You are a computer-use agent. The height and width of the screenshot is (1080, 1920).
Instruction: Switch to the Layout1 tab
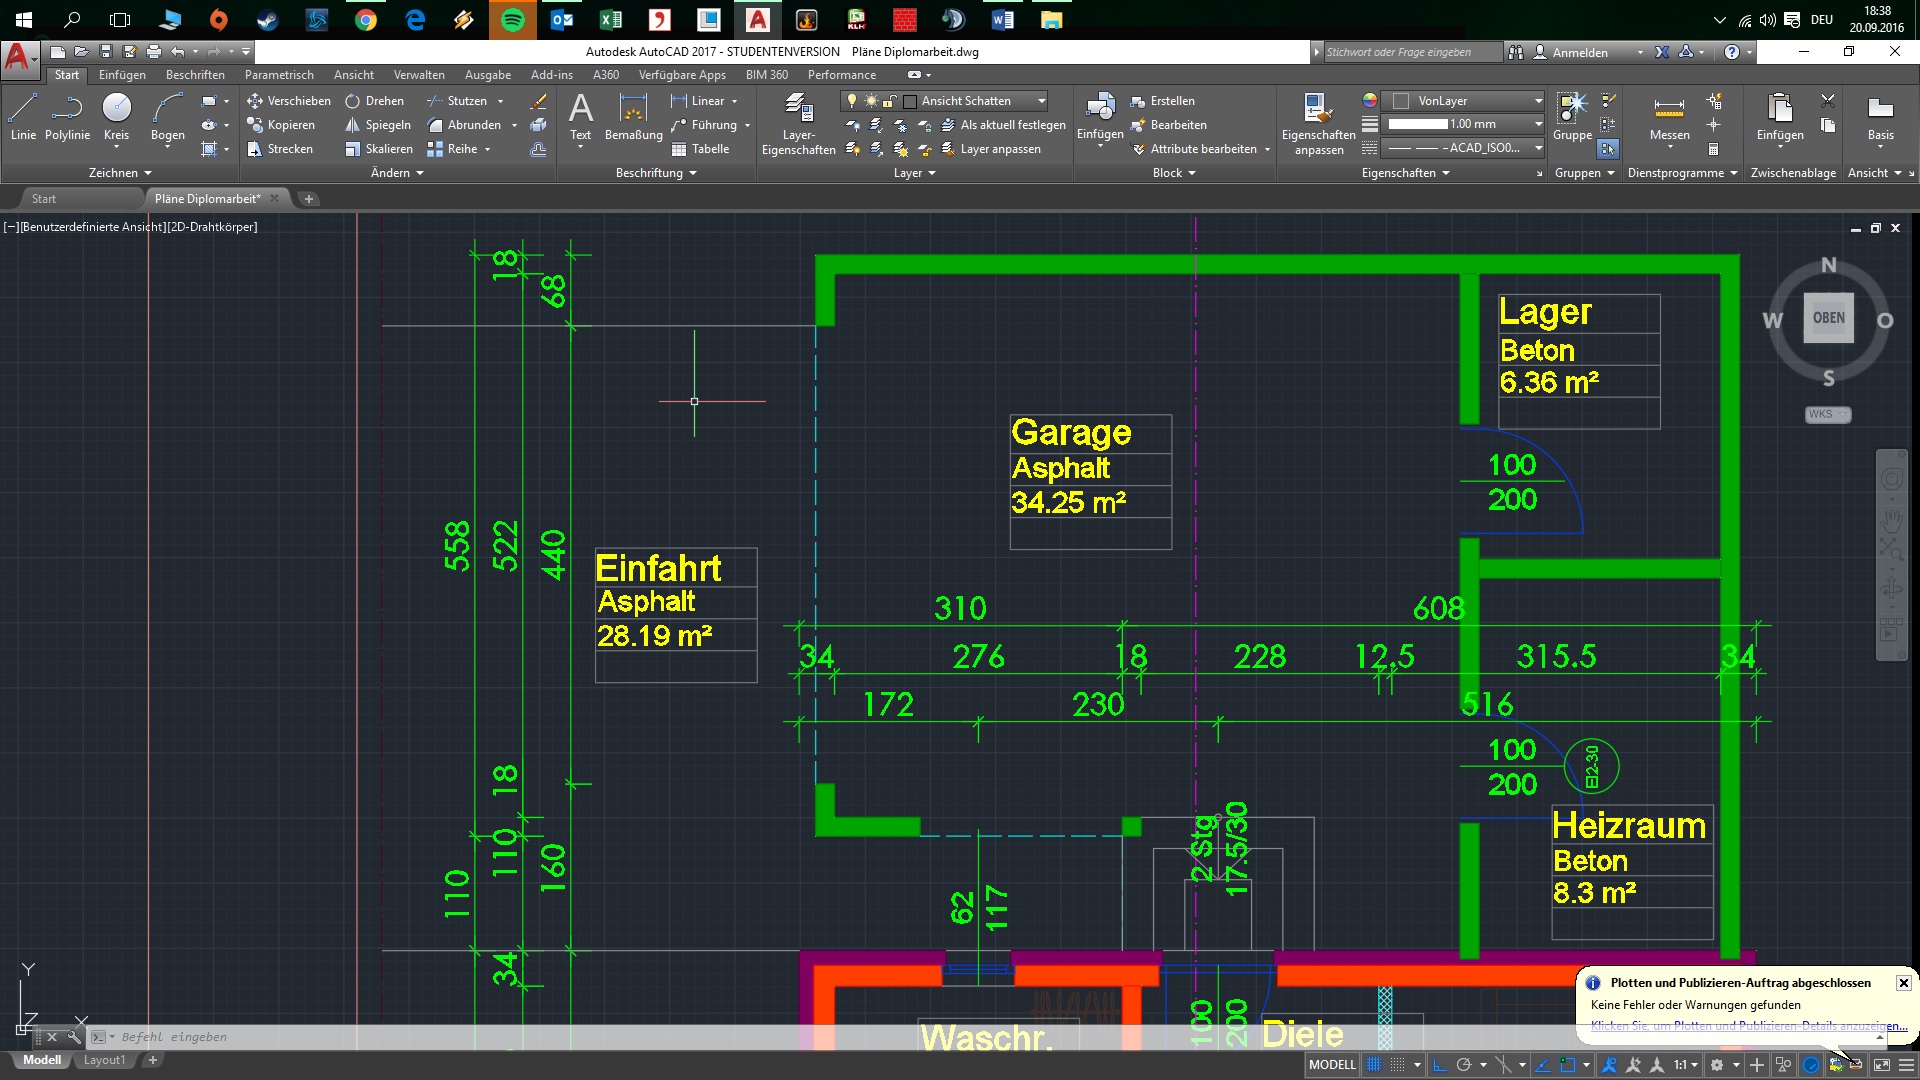pos(104,1060)
